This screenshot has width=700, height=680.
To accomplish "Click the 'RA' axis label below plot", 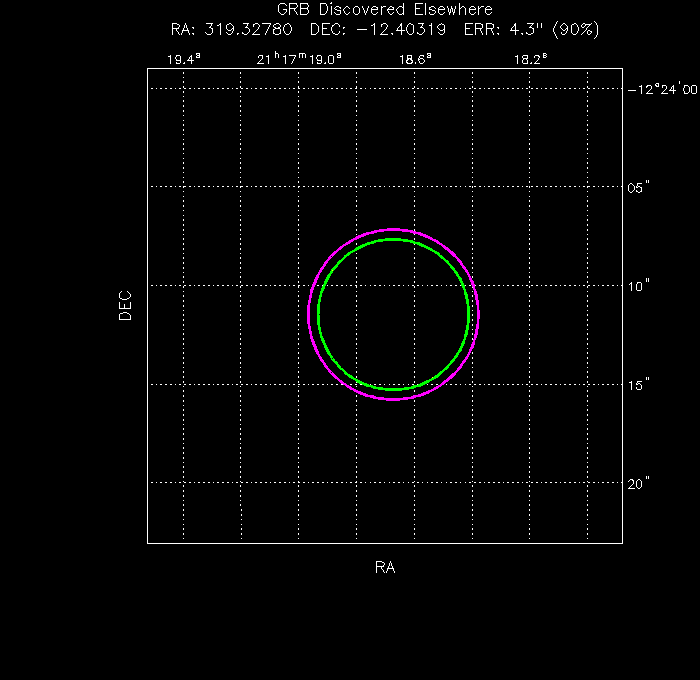I will (385, 567).
